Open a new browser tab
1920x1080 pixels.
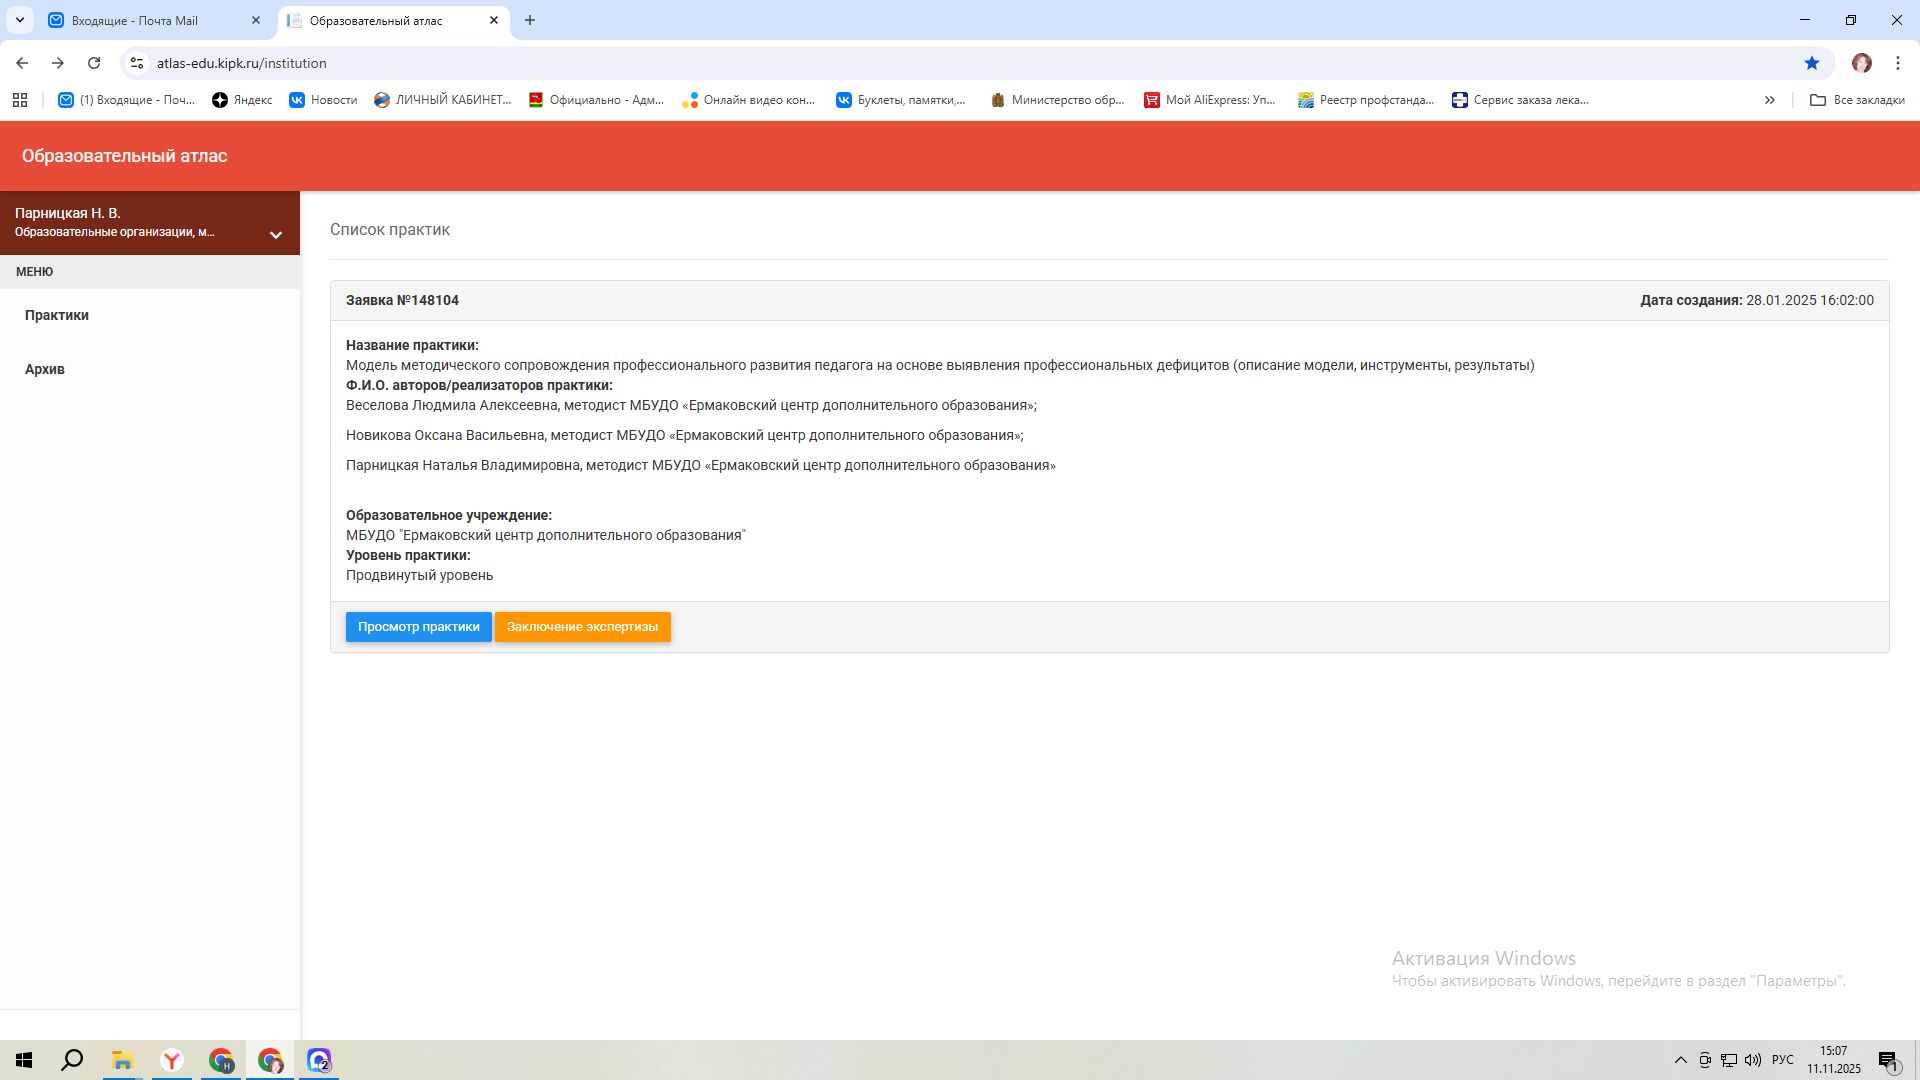point(530,20)
